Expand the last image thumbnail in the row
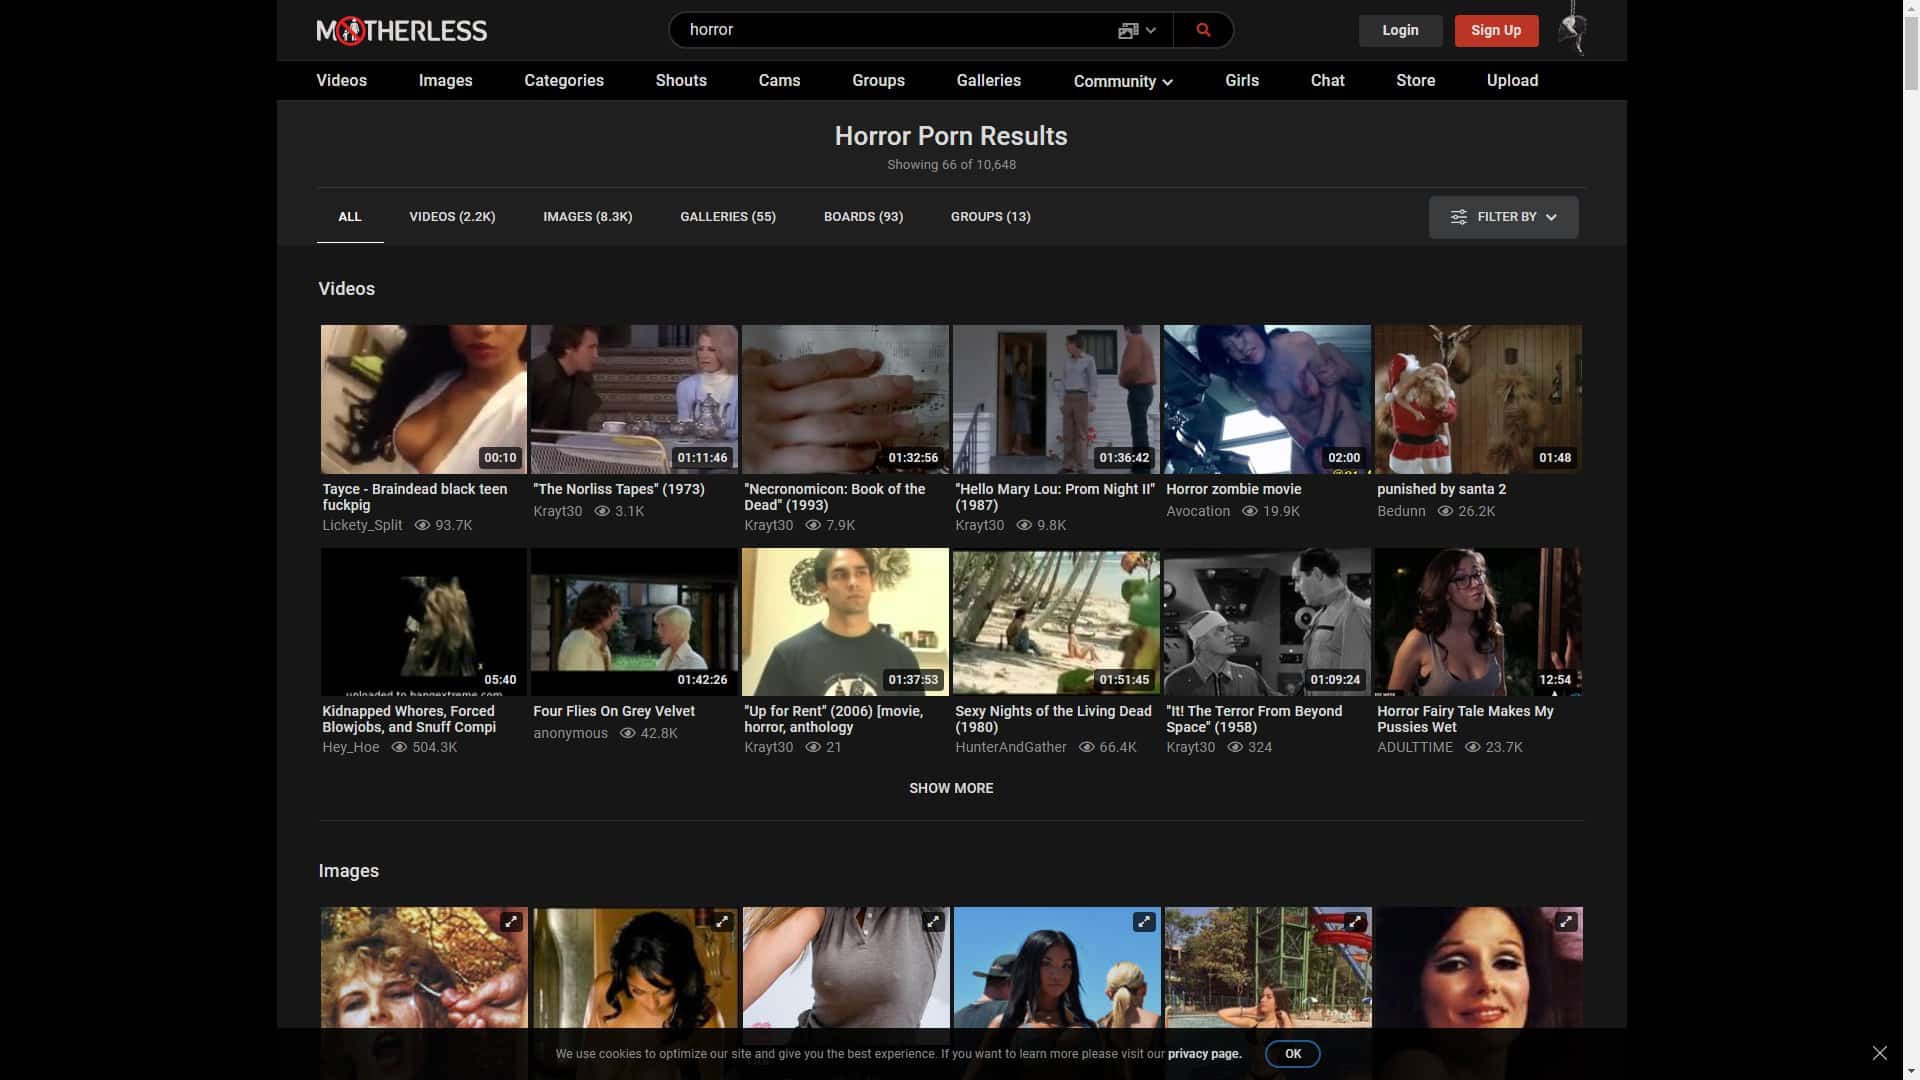The width and height of the screenshot is (1920, 1080). [1566, 921]
